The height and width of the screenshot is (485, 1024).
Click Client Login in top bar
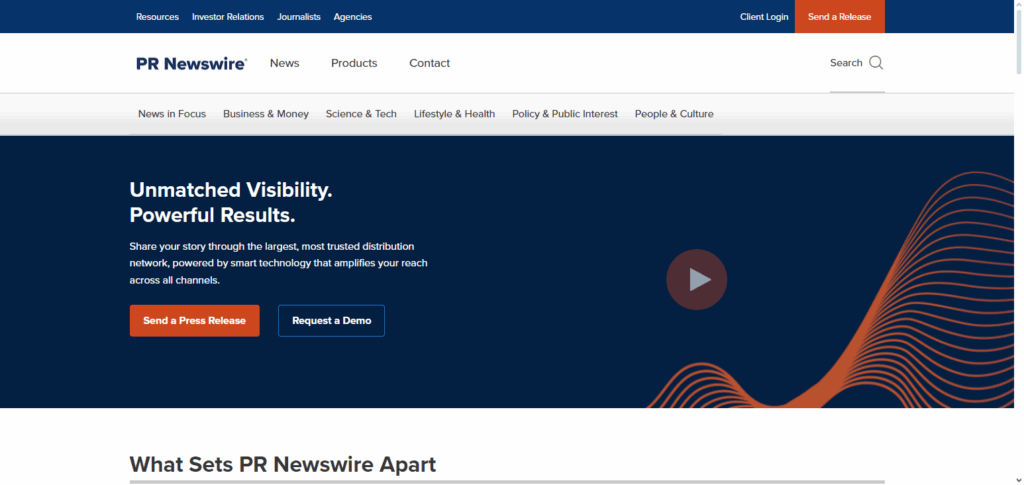(764, 17)
